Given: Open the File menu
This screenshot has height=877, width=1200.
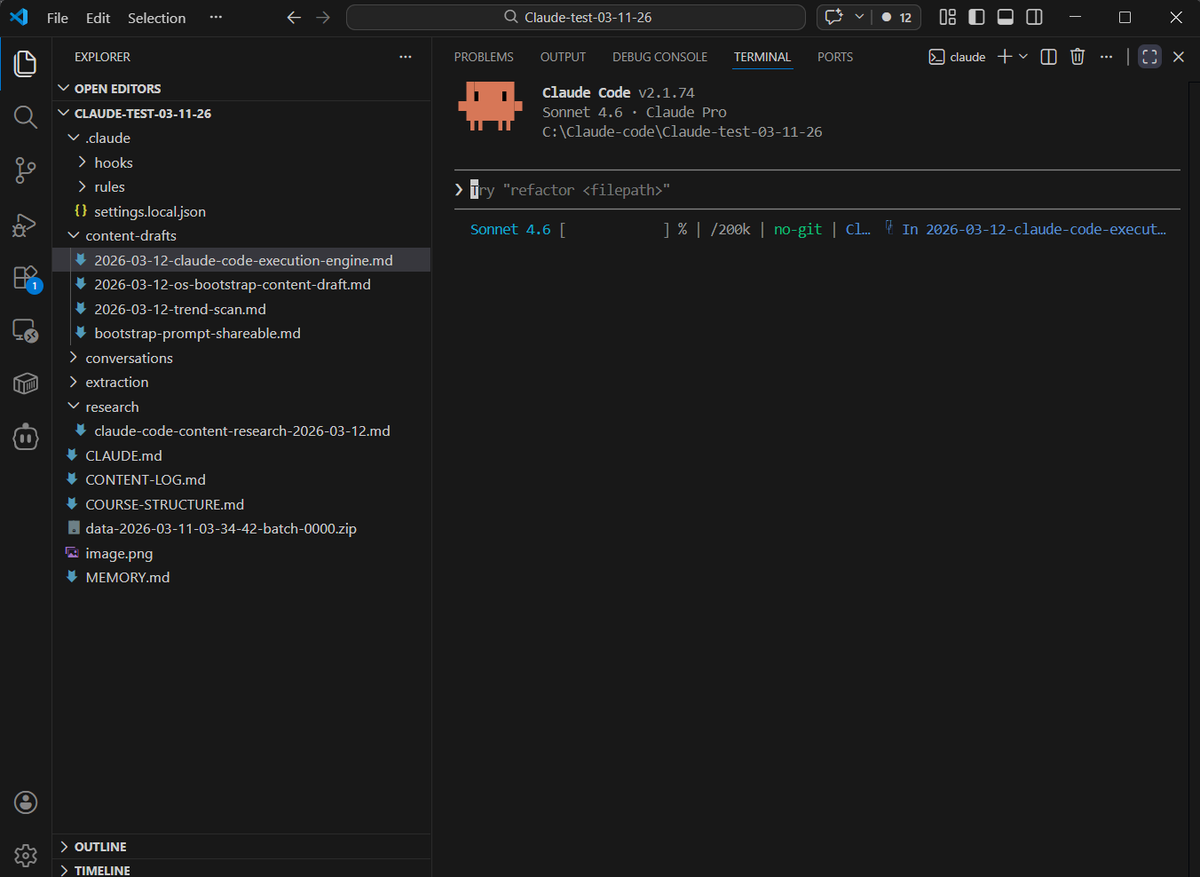Looking at the screenshot, I should tap(58, 17).
